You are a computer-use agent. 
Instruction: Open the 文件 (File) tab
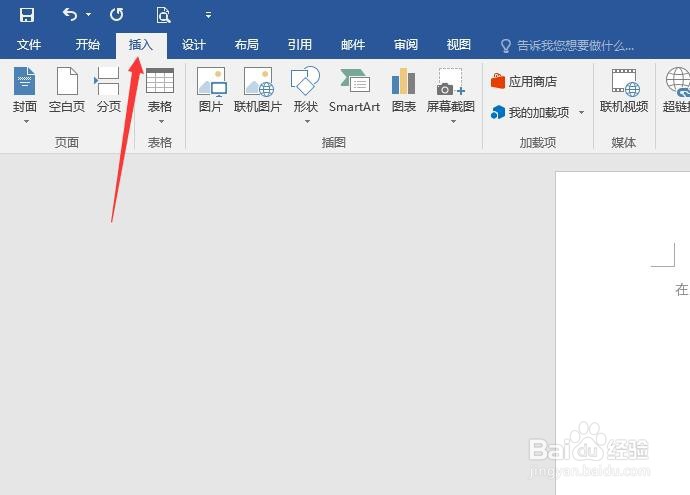29,45
